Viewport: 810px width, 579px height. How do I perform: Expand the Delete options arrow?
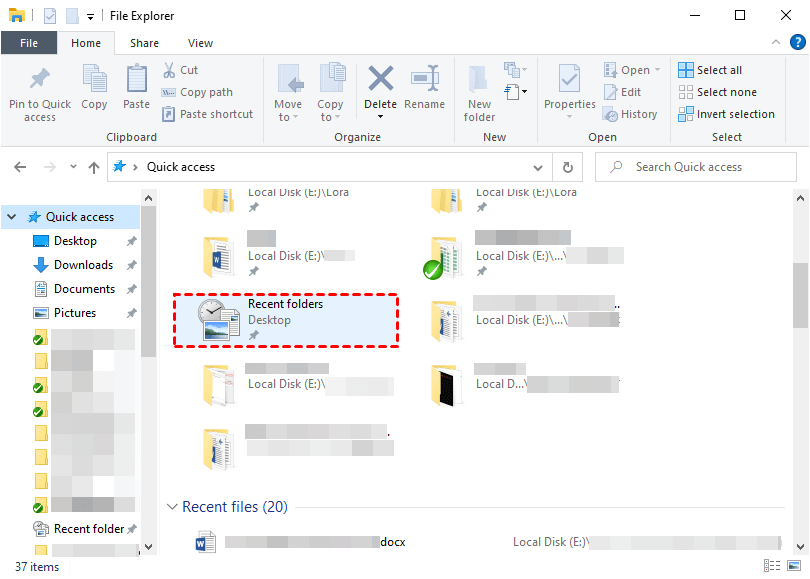point(380,117)
